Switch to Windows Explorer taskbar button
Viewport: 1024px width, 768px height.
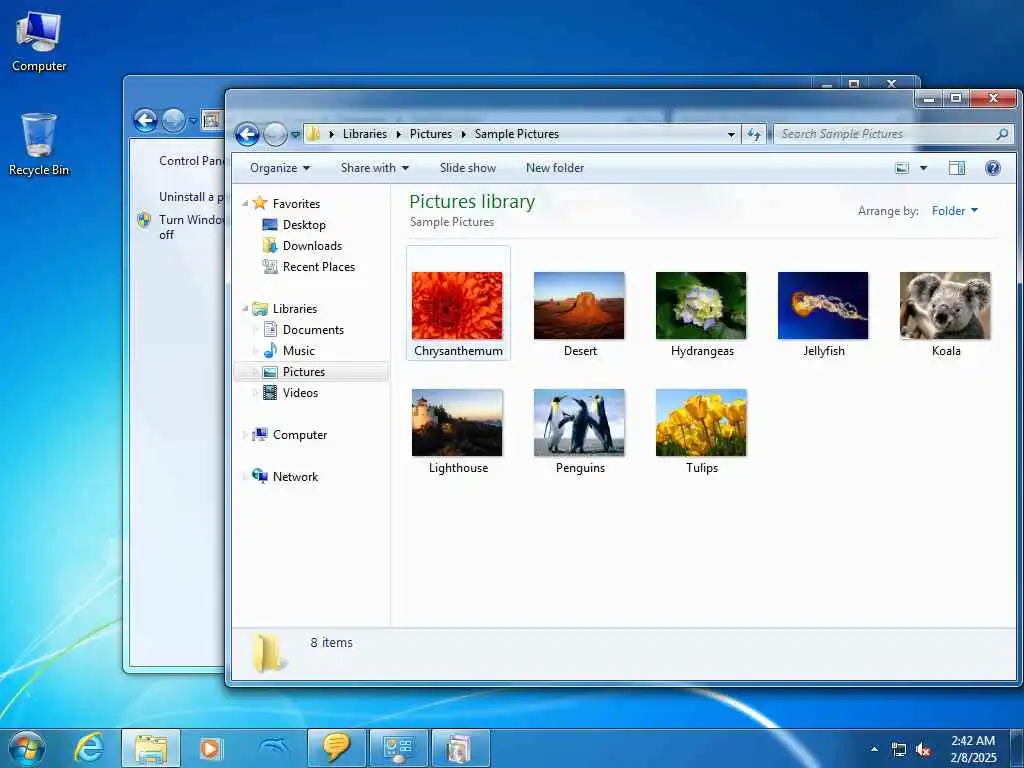pyautogui.click(x=151, y=748)
